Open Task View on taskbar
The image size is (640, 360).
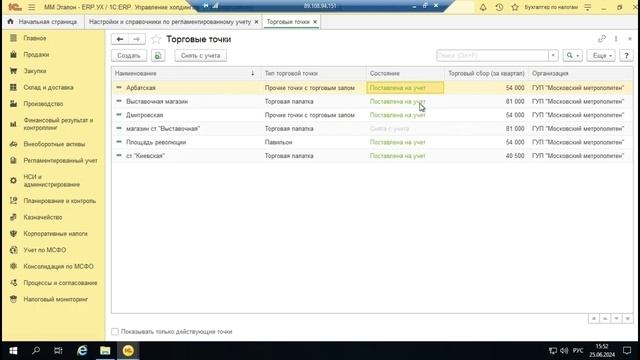tap(58, 351)
